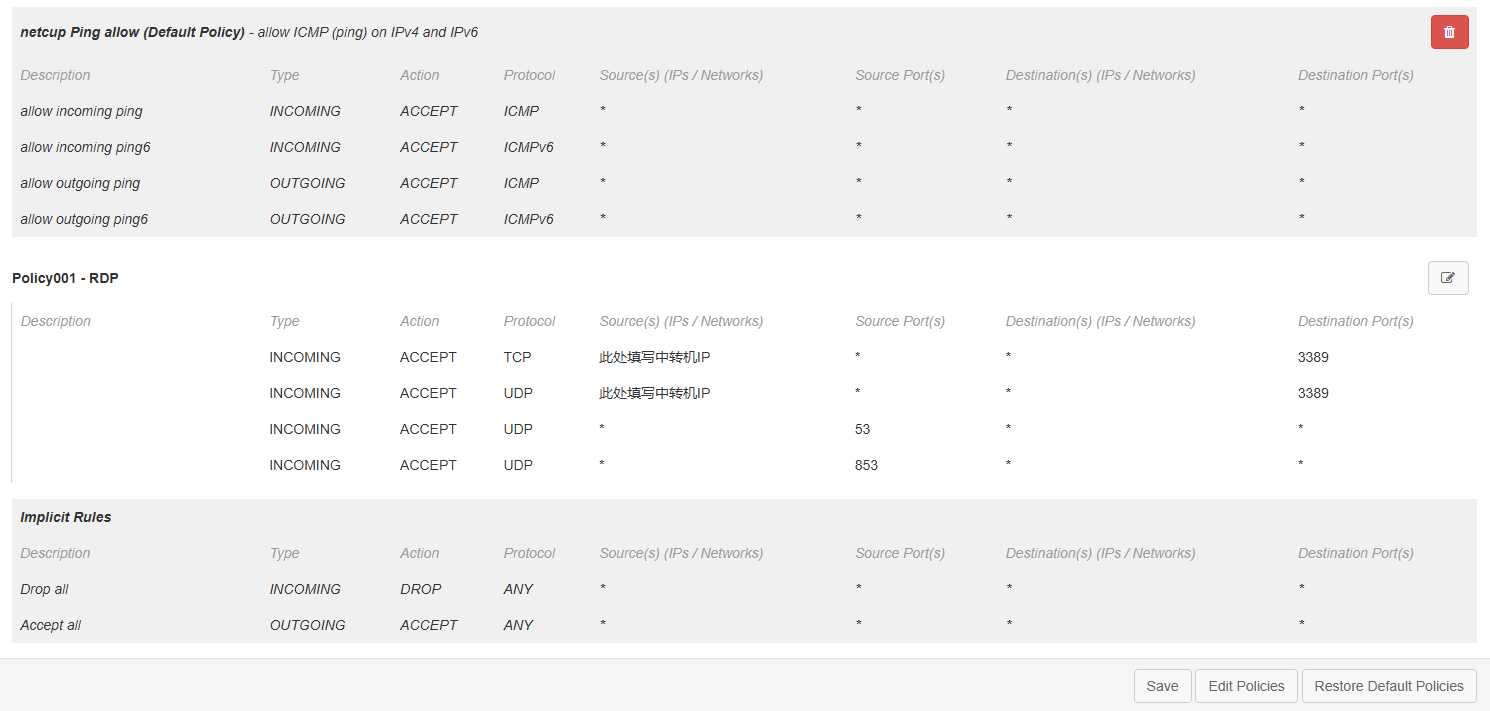Click the 'allow outgoing ping6' rule description
Viewport: 1490px width, 711px height.
pyautogui.click(x=84, y=219)
